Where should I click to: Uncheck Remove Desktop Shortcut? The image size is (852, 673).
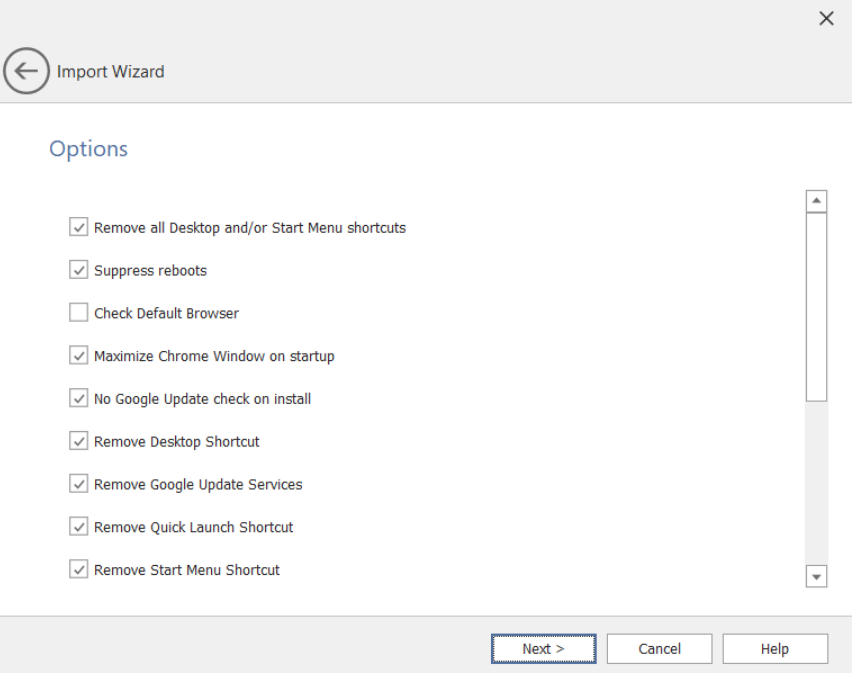tap(78, 441)
